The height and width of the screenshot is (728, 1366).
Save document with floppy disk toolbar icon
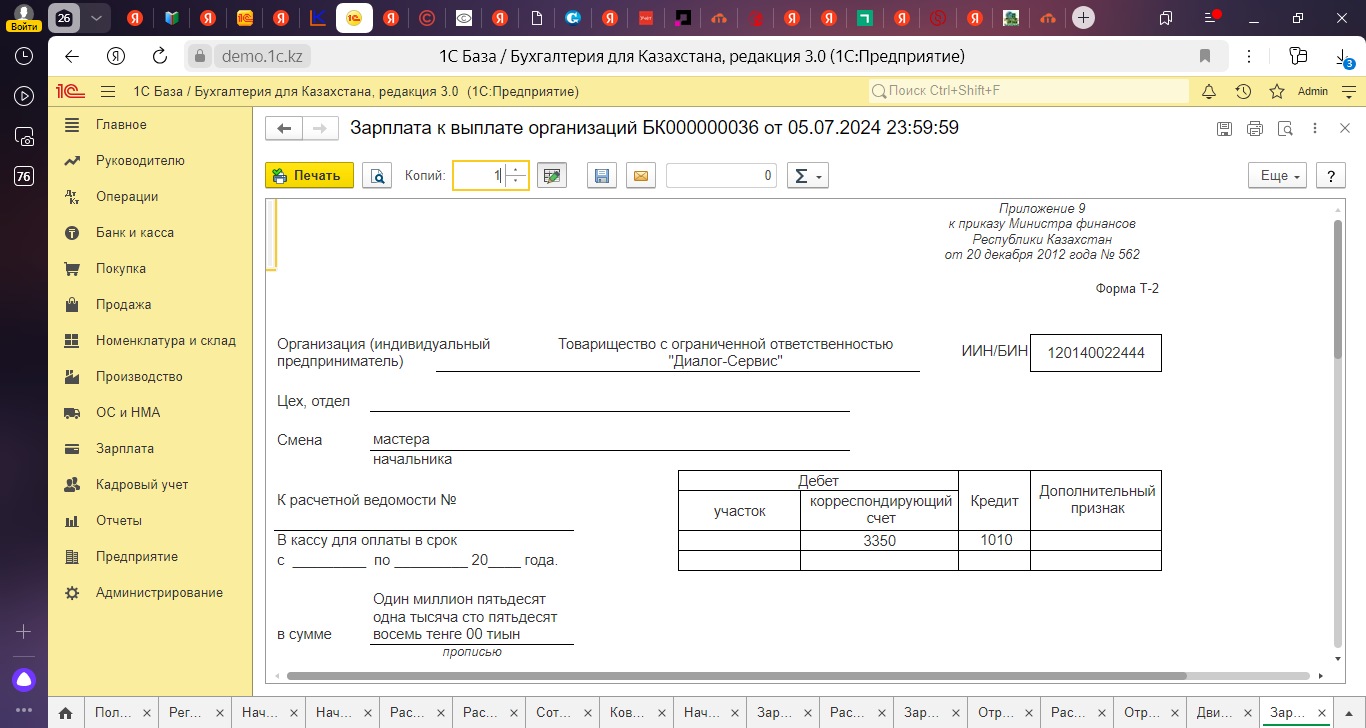tap(601, 175)
